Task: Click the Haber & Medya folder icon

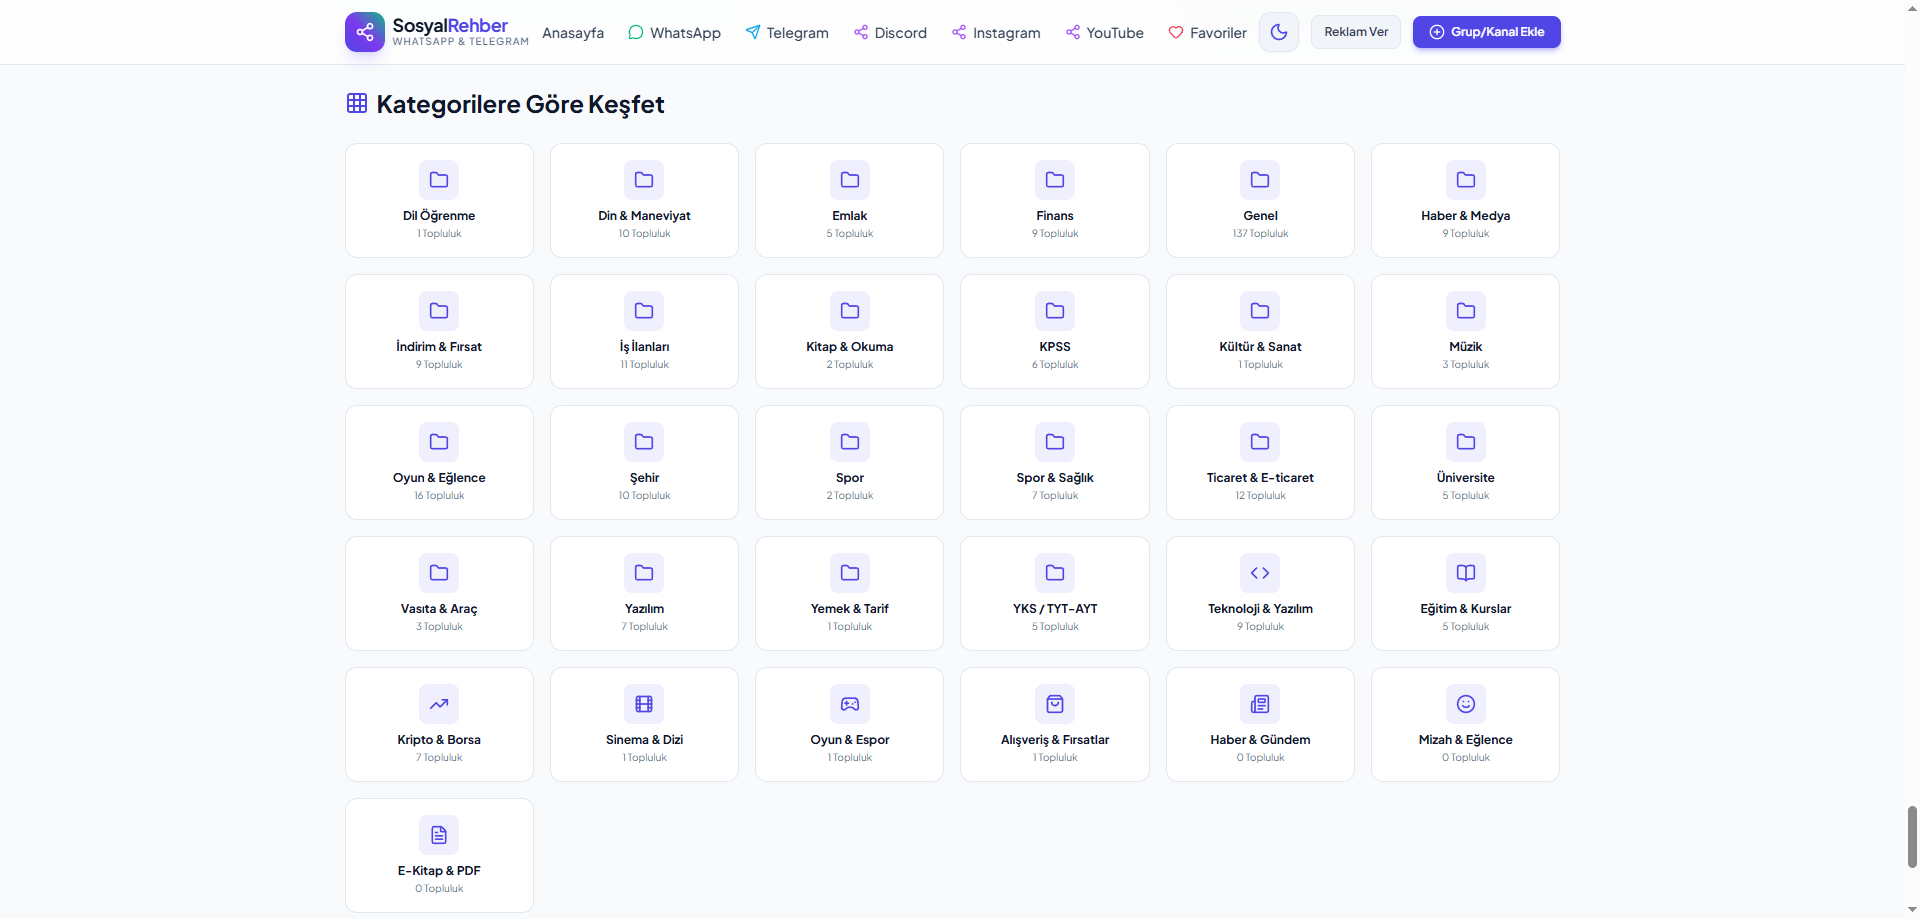Action: [1466, 180]
